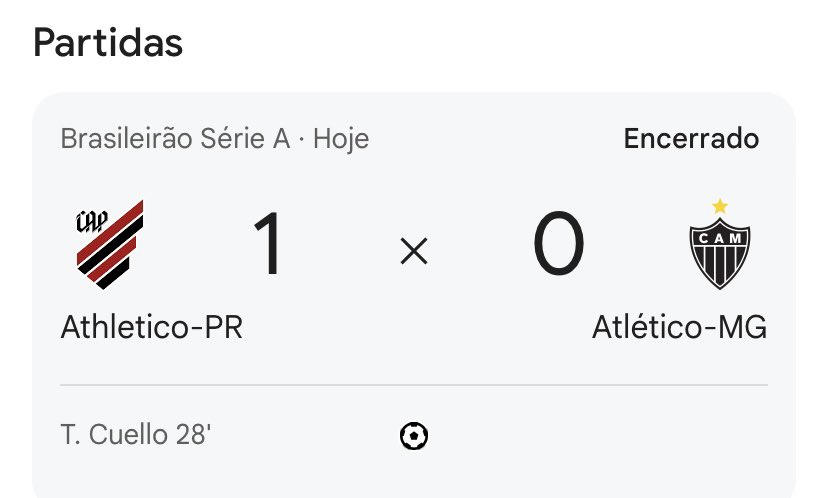This screenshot has width=828, height=498.
Task: Click the Encerrado match status
Action: pyautogui.click(x=691, y=138)
